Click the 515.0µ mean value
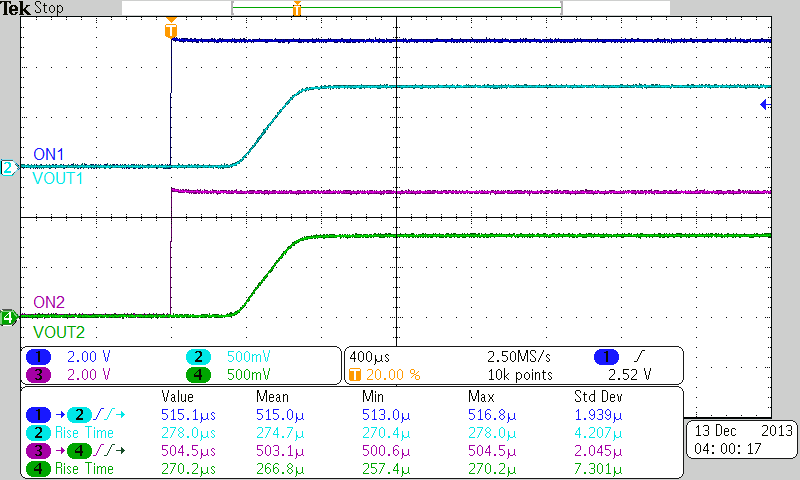This screenshot has width=800, height=480. [280, 415]
